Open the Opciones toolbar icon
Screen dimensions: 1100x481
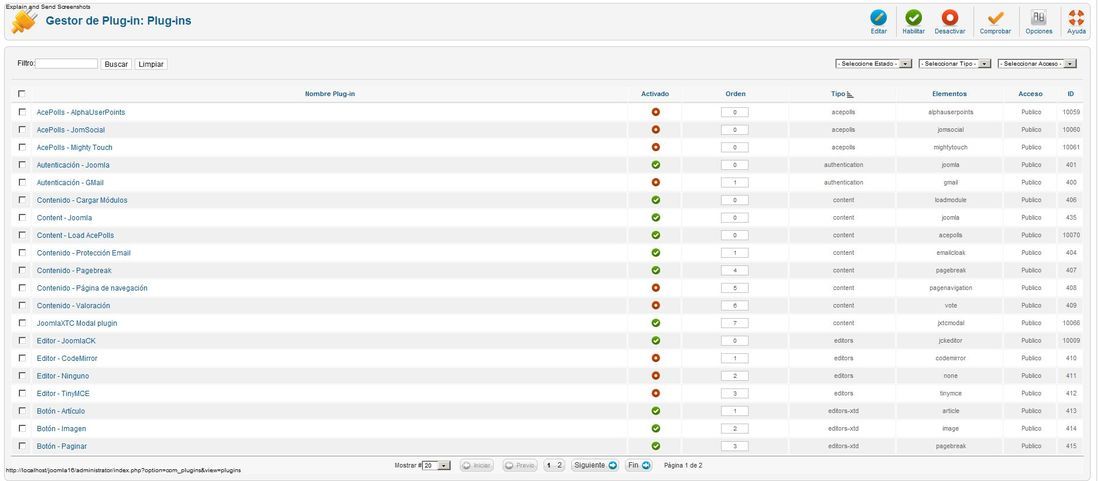click(1038, 18)
